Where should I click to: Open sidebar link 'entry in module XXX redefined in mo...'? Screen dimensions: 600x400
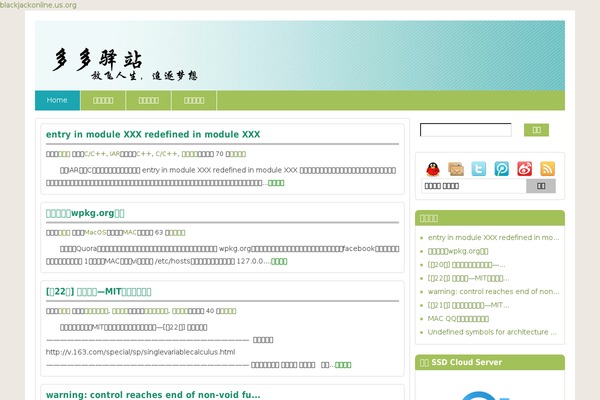click(493, 237)
